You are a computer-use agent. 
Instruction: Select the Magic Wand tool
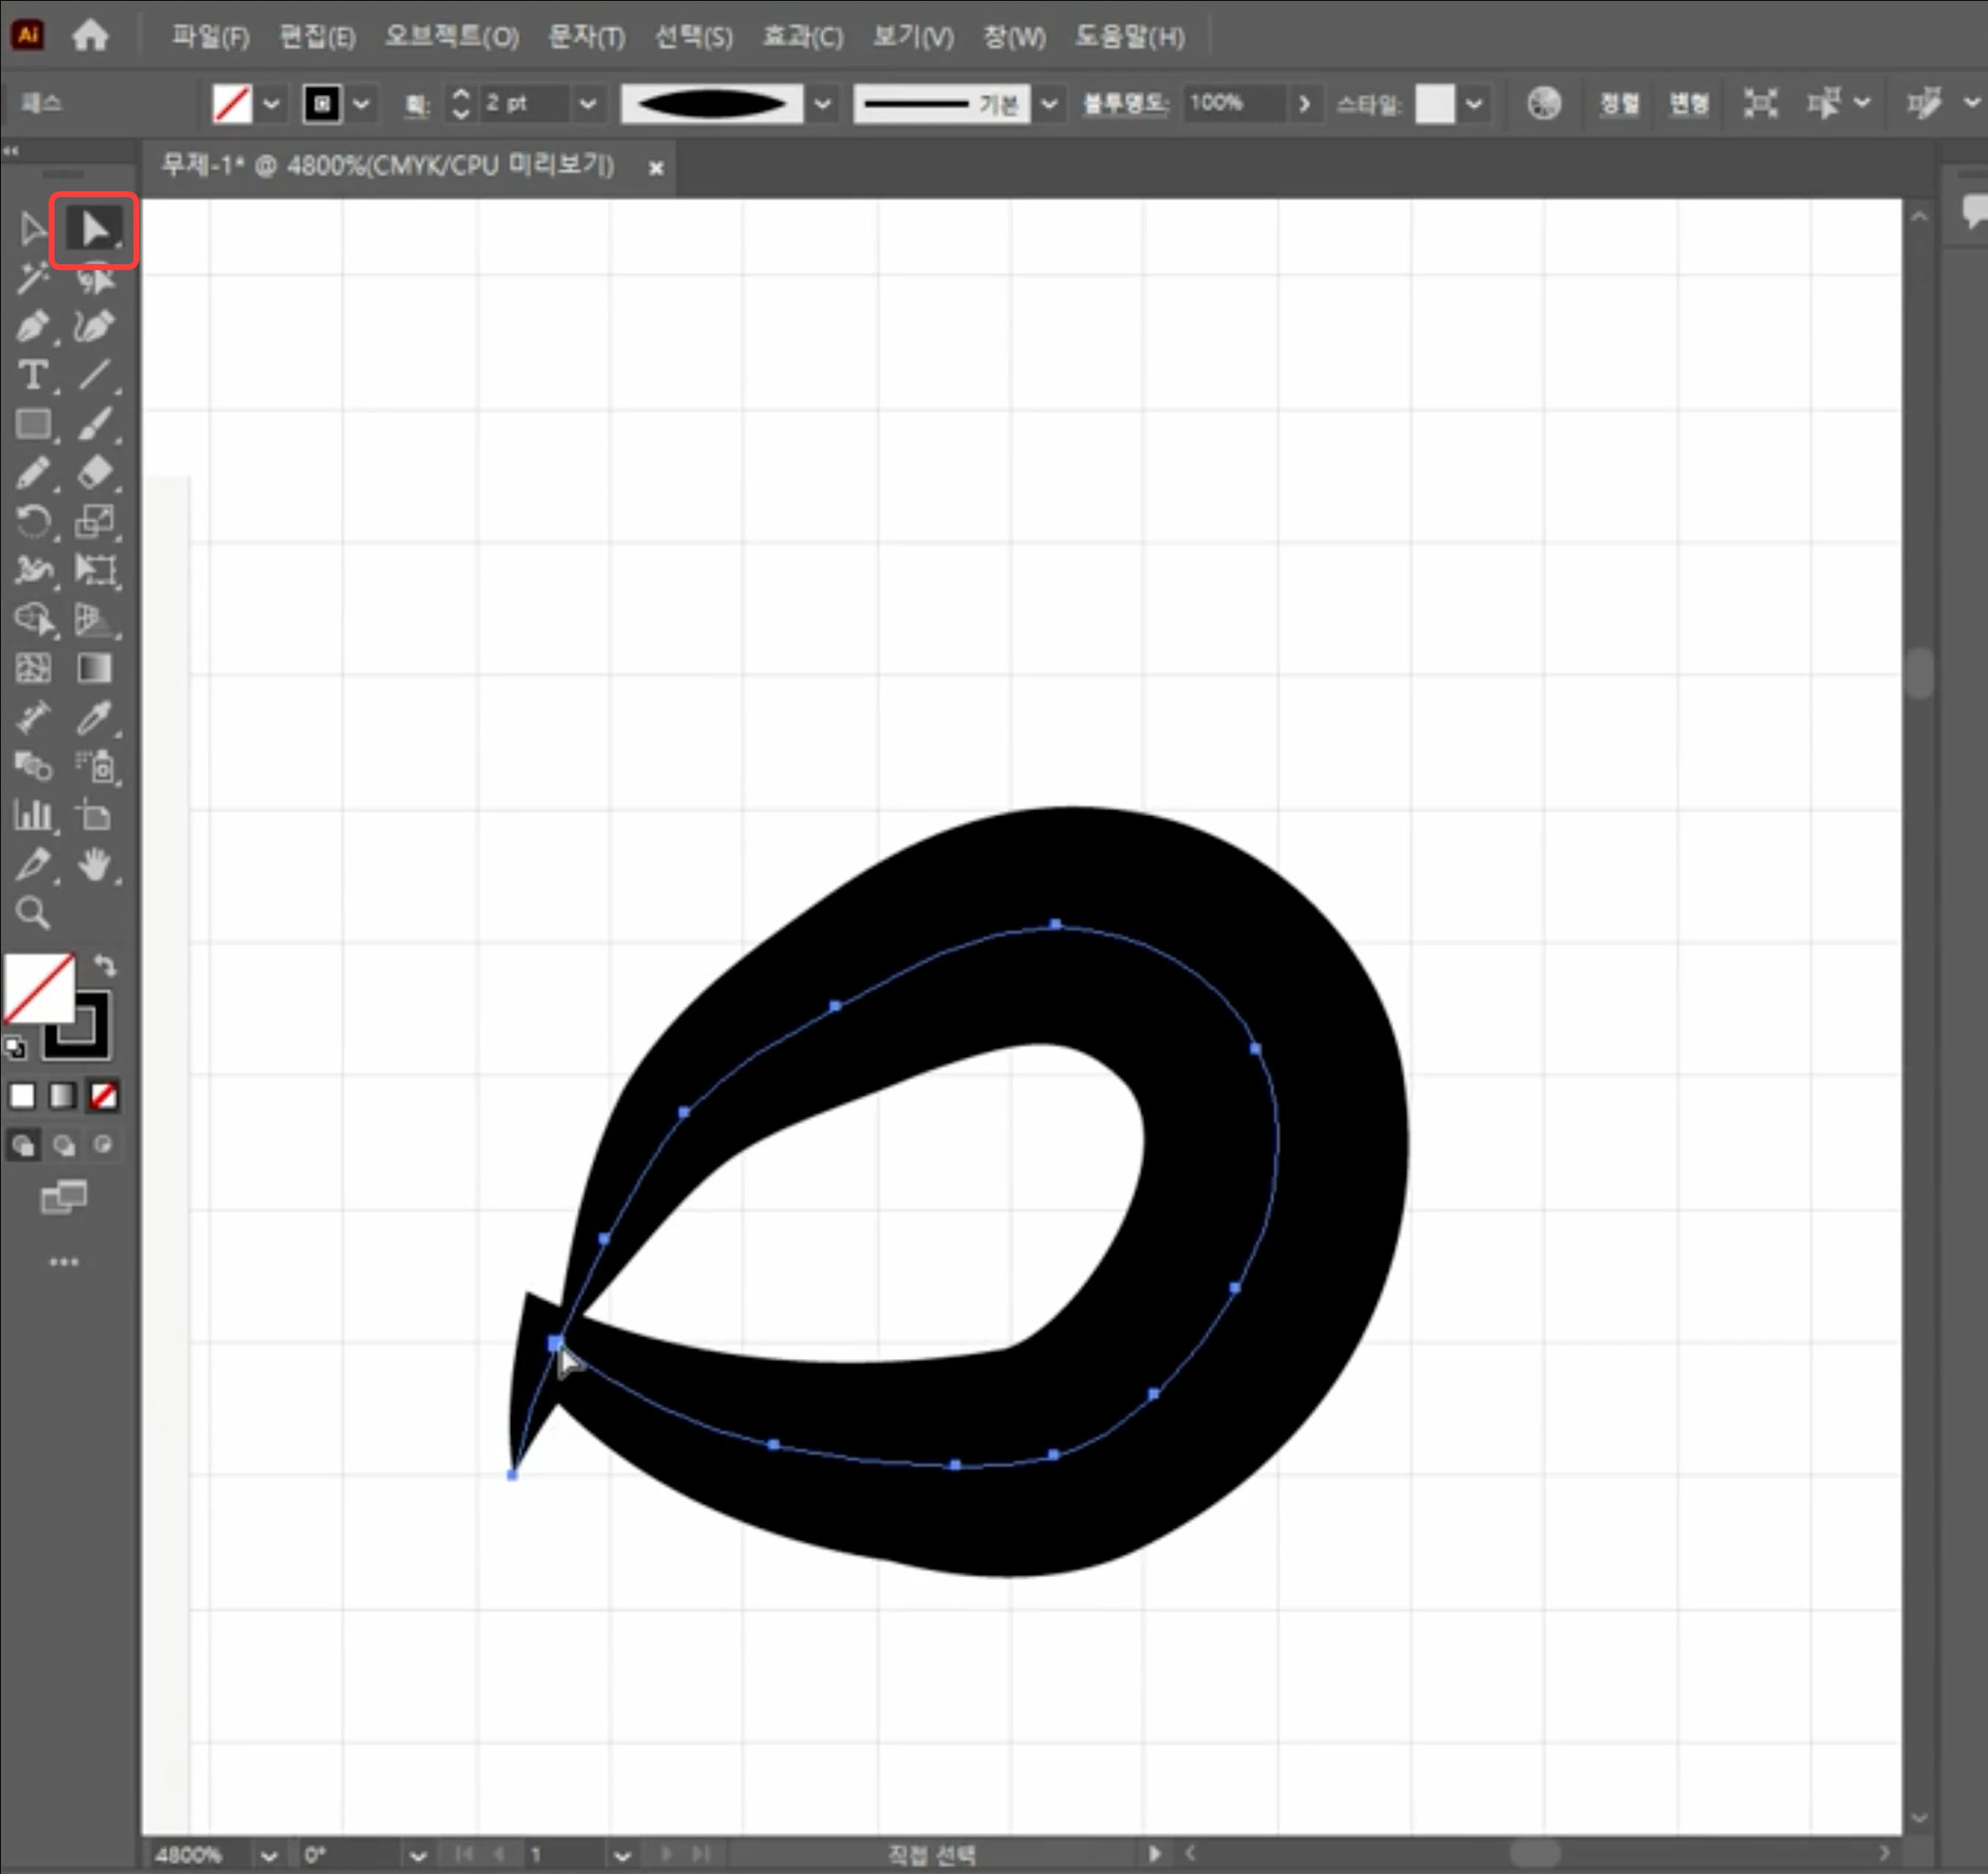coord(32,278)
